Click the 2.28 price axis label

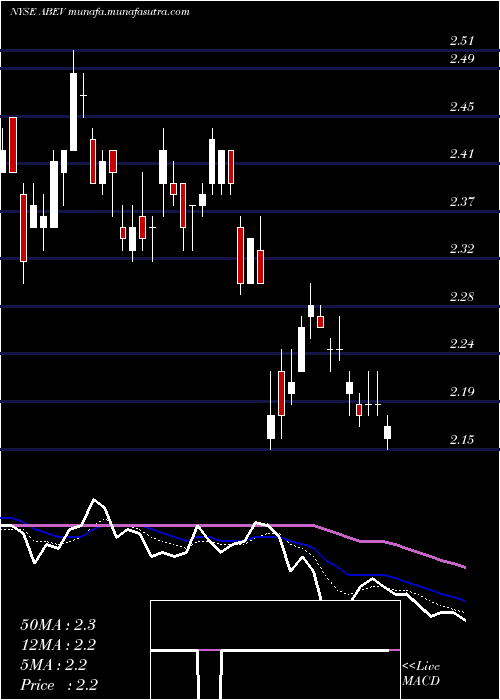(462, 297)
